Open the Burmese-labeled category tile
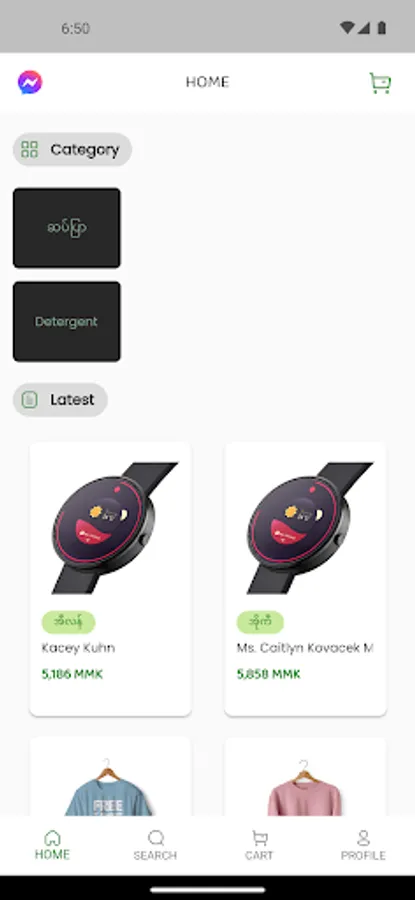This screenshot has height=900, width=415. pyautogui.click(x=67, y=228)
